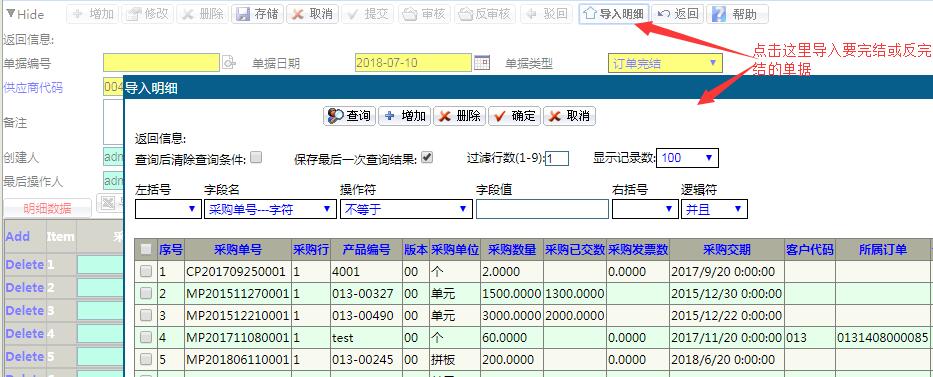Switch to the 明细数据 tab

click(x=47, y=208)
